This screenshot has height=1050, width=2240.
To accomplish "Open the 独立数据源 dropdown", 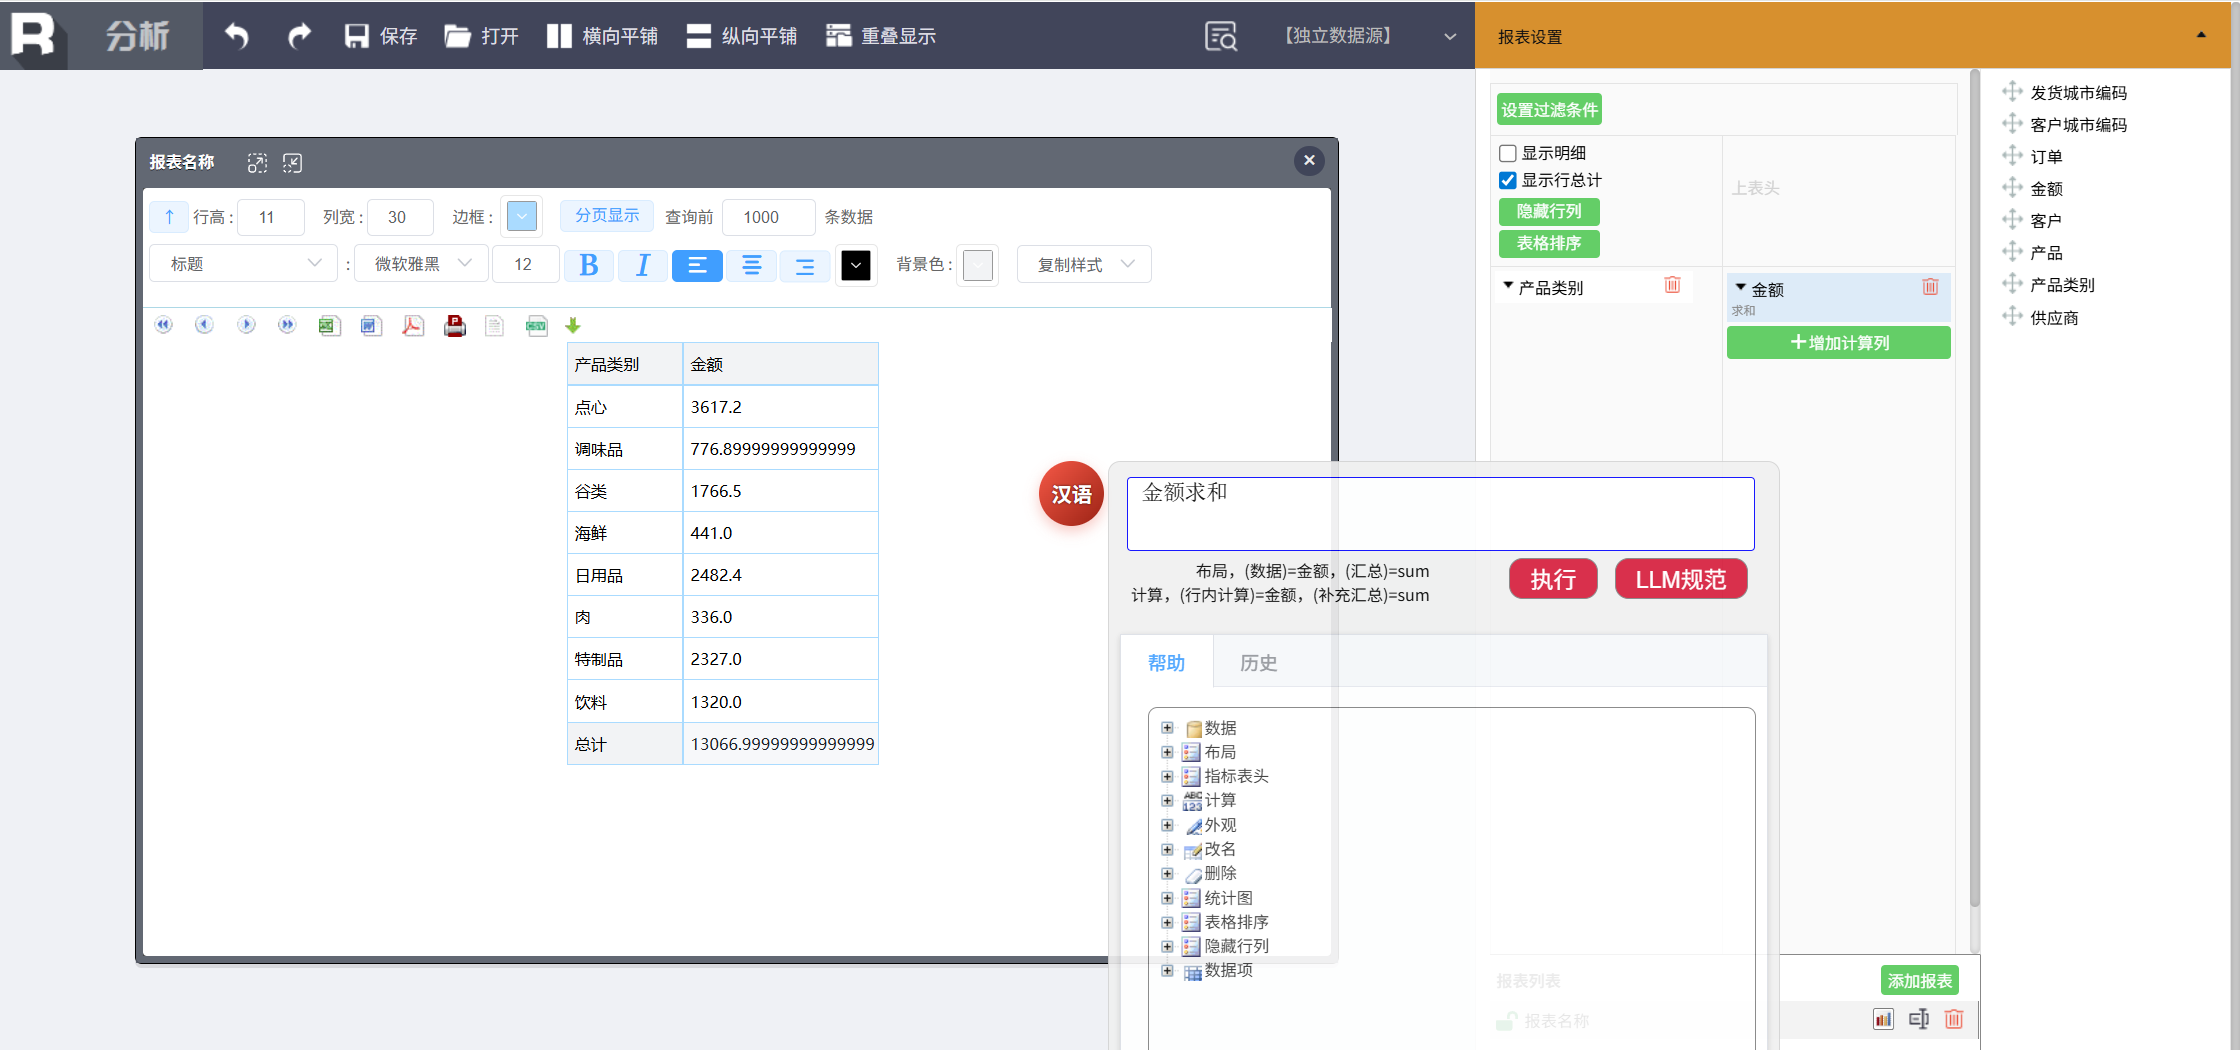I will point(1368,36).
